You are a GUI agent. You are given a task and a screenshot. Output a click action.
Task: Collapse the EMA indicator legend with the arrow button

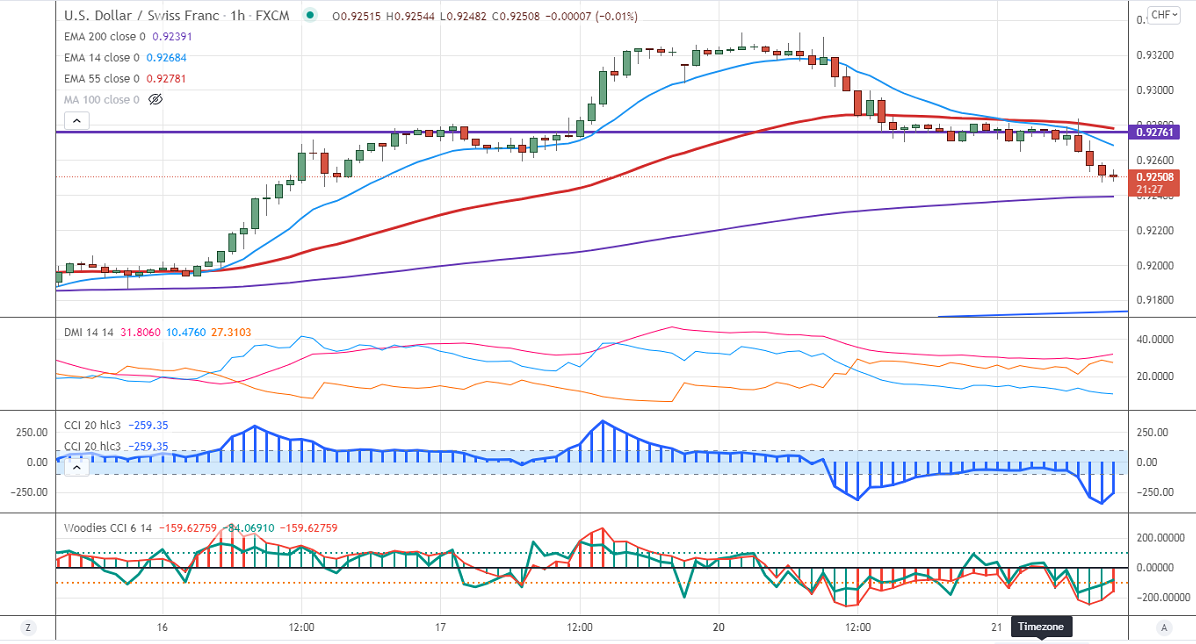77,121
